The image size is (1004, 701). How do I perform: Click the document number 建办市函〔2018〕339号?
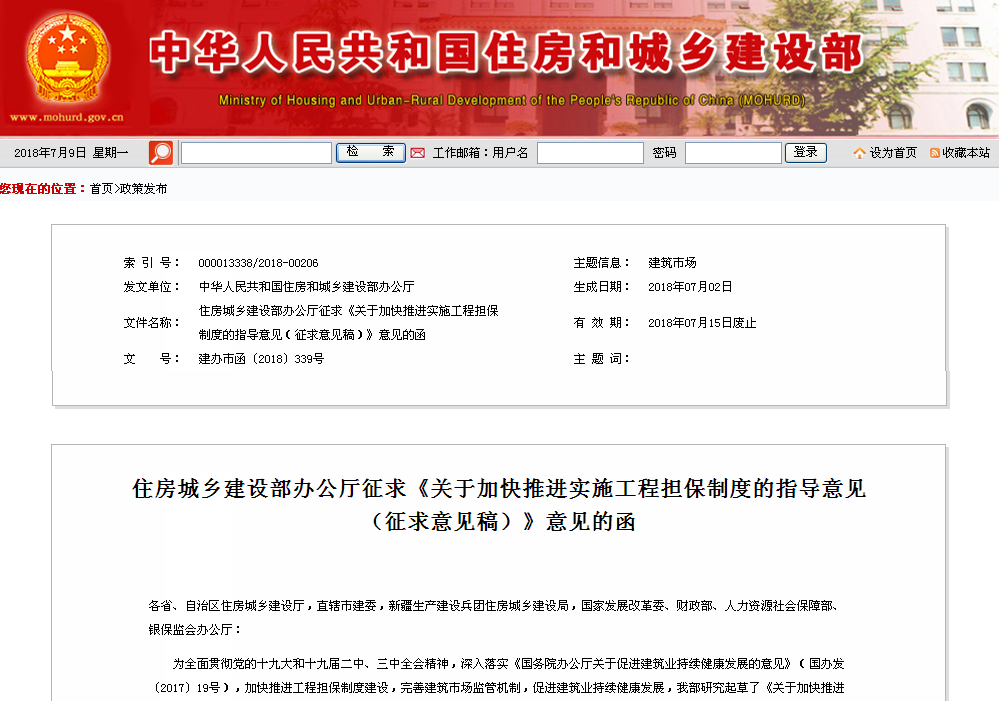point(261,358)
